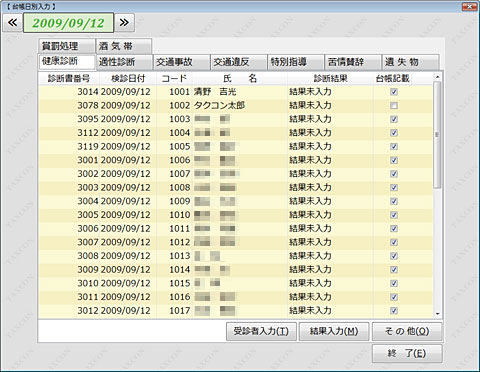Open the 苦情賛辞 tab
The height and width of the screenshot is (372, 480).
point(353,62)
